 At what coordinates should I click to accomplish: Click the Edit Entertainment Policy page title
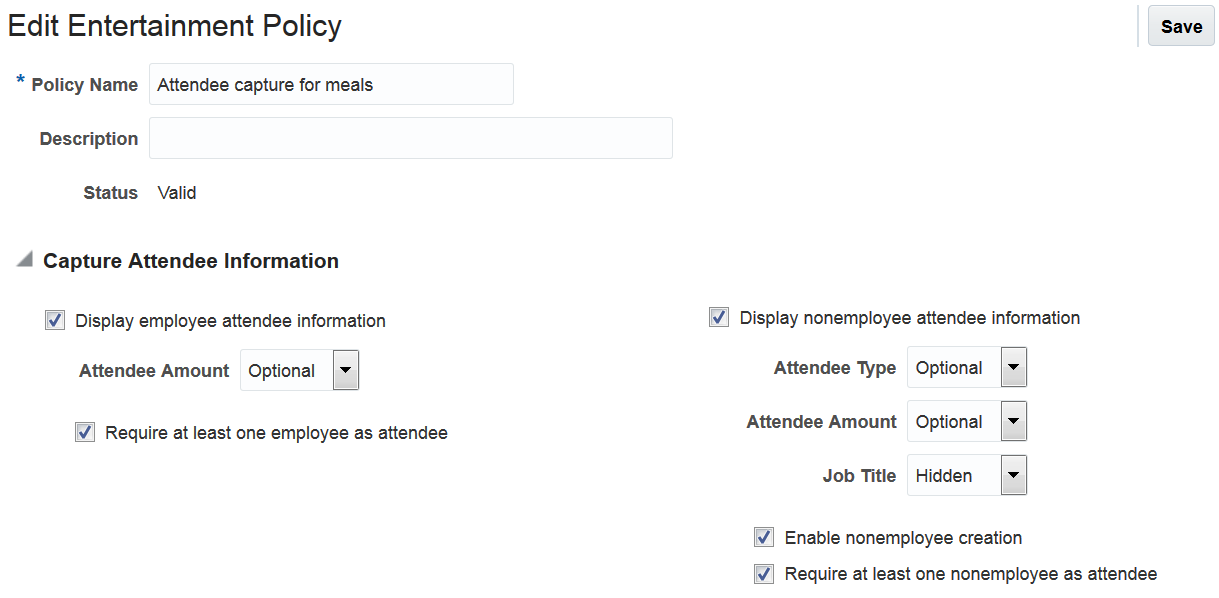175,26
